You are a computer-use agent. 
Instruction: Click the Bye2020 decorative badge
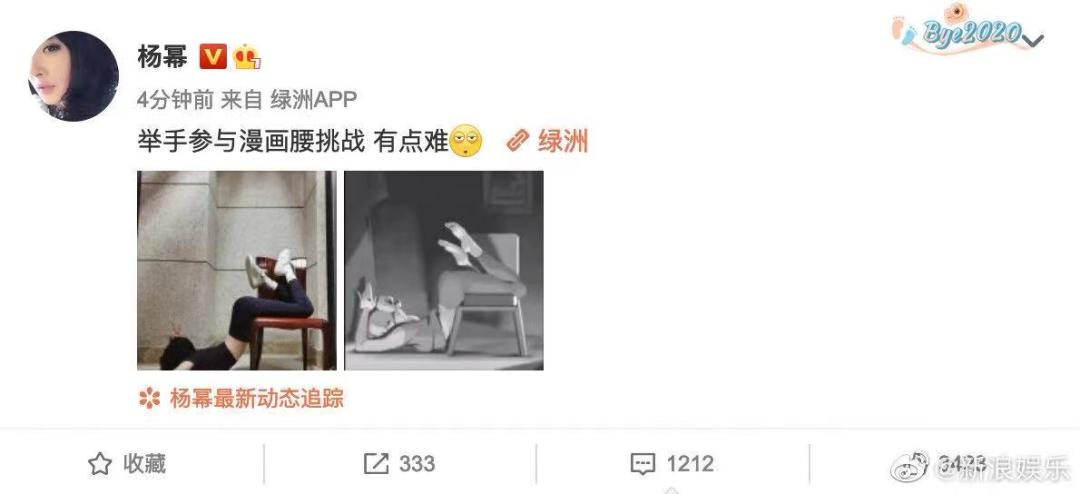[x=962, y=30]
